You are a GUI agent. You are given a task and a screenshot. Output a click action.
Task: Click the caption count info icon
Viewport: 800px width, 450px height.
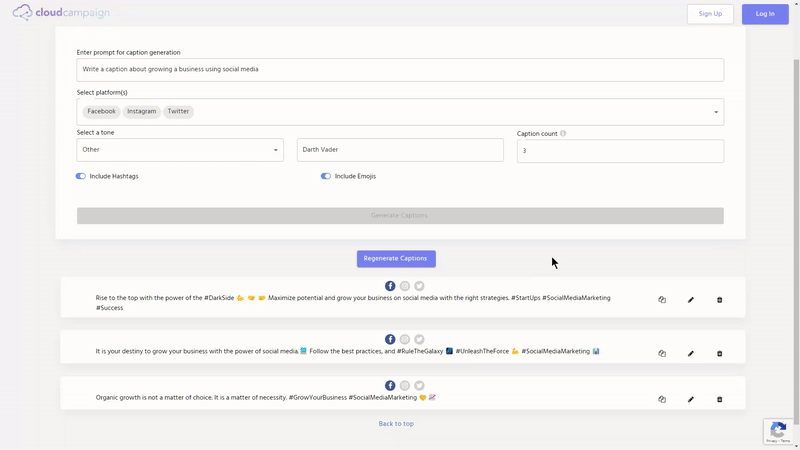pyautogui.click(x=563, y=133)
